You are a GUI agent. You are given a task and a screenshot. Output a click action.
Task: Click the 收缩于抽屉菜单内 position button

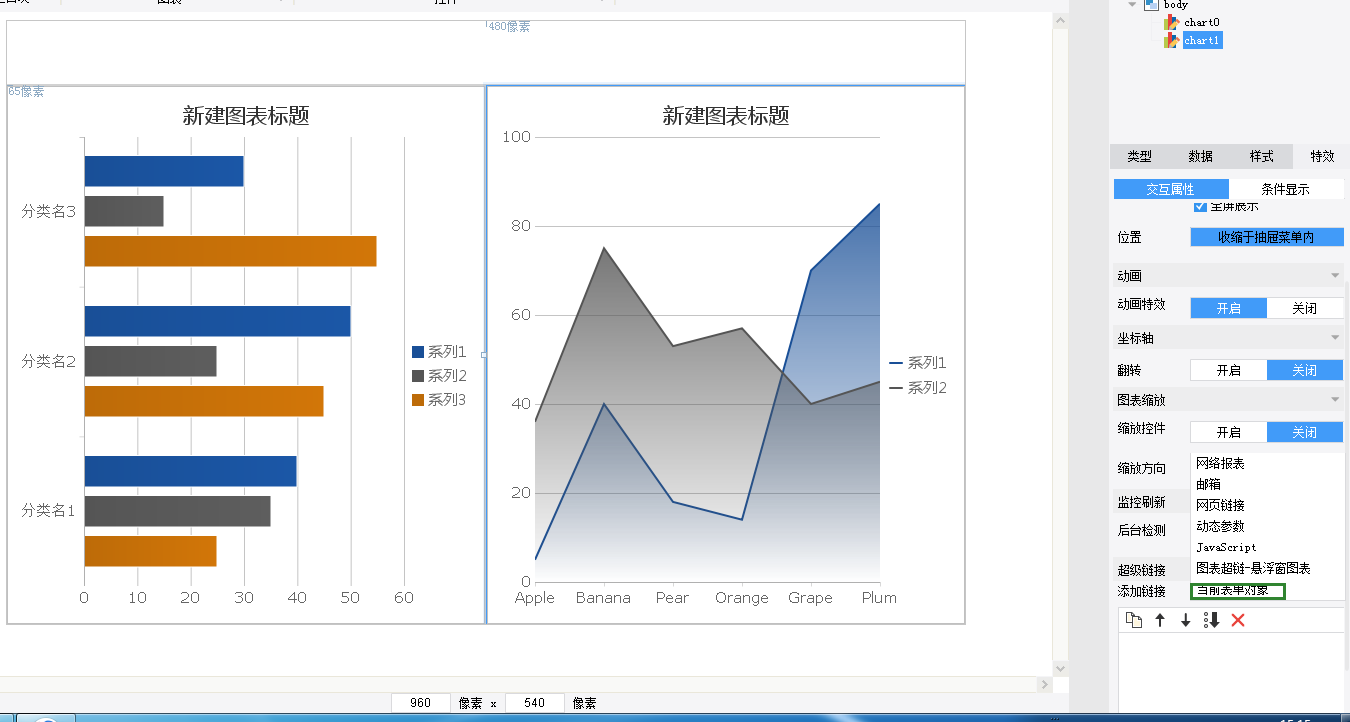[x=1267, y=237]
